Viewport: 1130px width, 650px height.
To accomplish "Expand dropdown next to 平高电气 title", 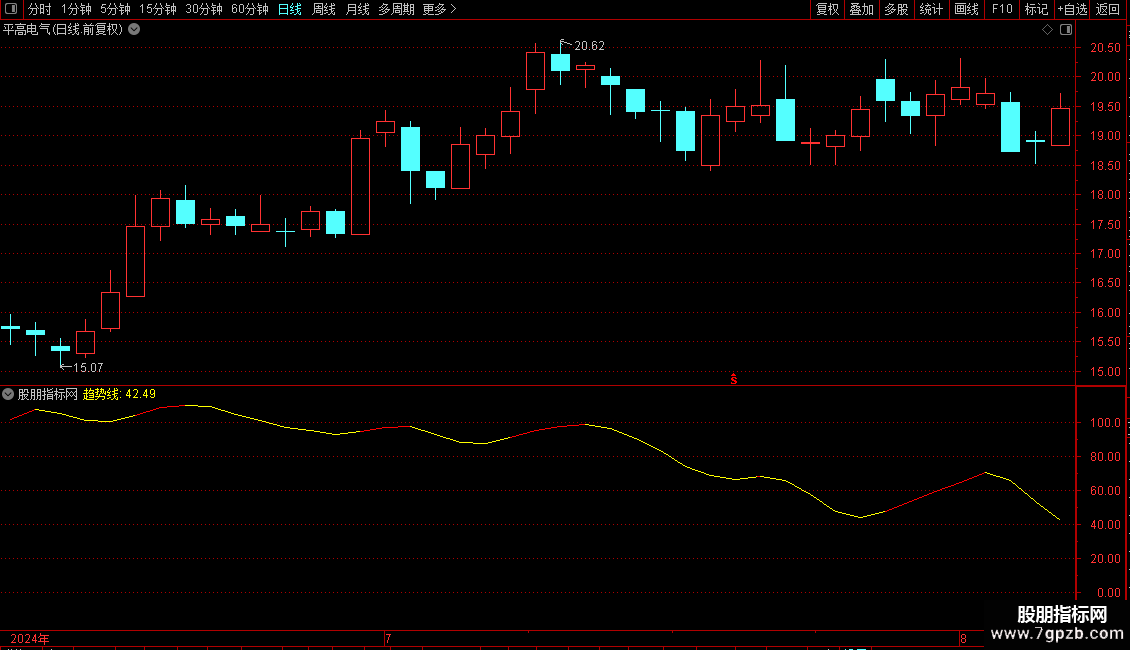I will (134, 30).
